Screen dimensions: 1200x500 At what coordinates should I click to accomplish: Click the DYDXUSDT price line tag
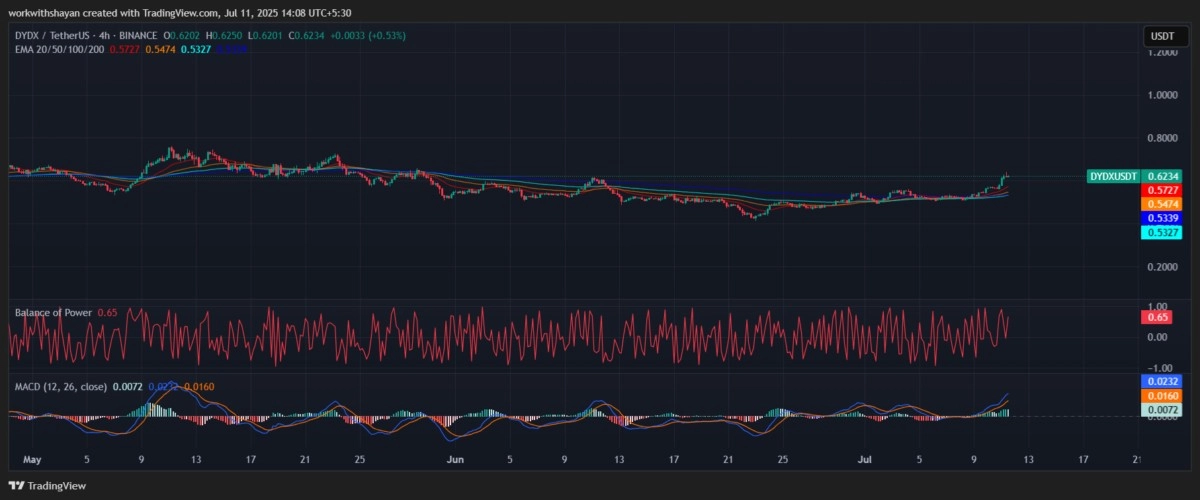coord(1112,176)
